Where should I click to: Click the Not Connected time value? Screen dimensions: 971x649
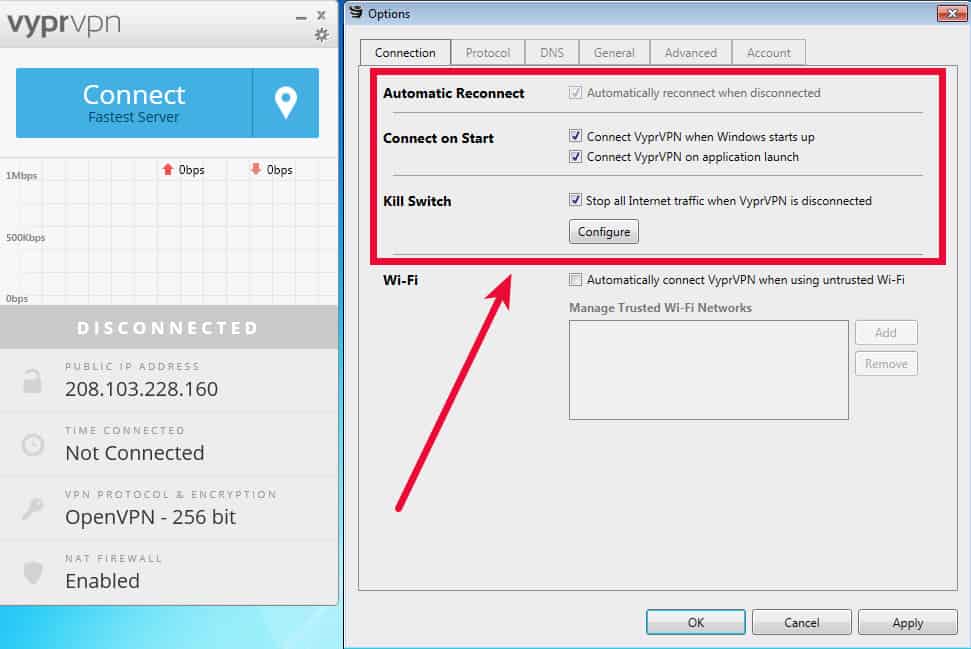click(x=134, y=453)
